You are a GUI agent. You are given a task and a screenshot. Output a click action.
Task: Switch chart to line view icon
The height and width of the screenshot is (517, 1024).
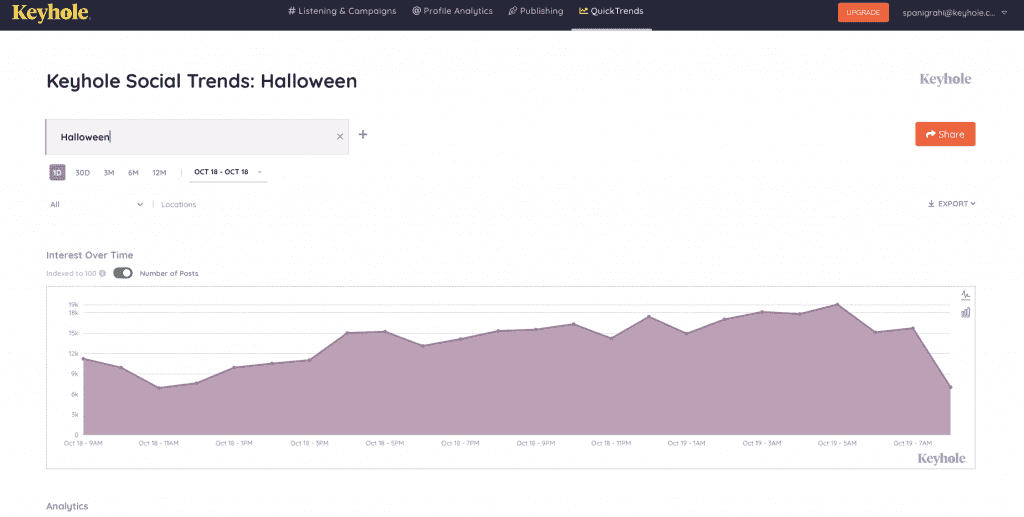click(x=965, y=295)
